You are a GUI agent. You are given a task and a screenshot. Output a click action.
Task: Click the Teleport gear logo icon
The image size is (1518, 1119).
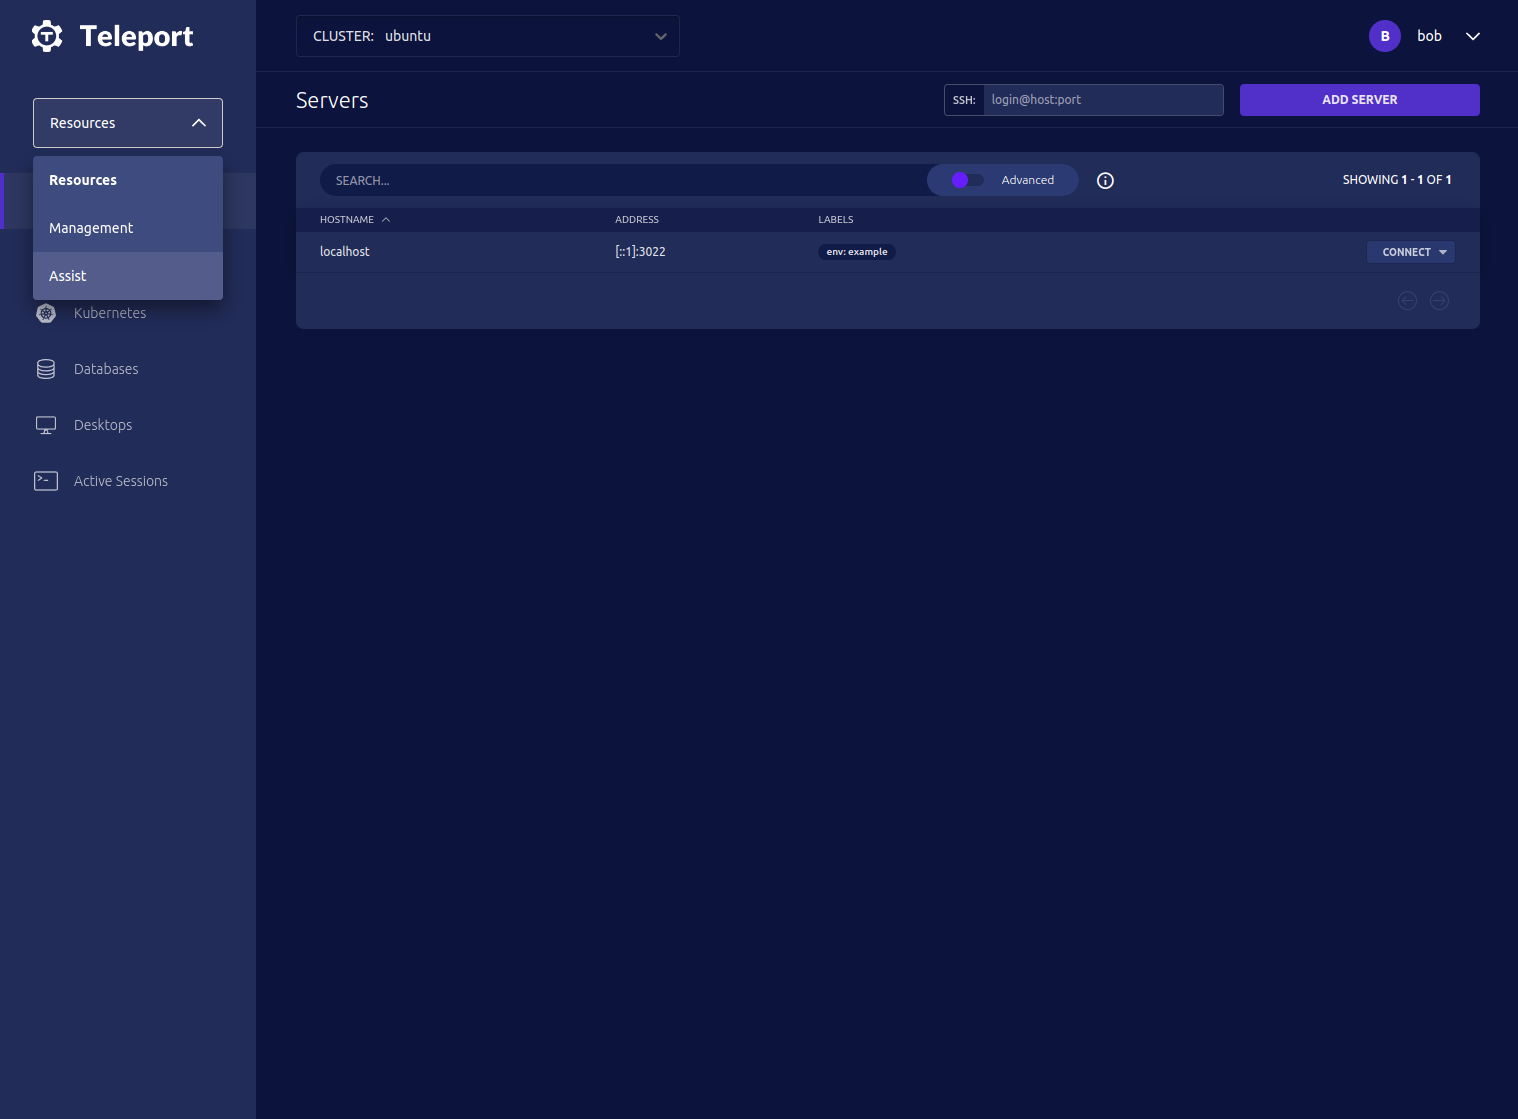pos(47,36)
